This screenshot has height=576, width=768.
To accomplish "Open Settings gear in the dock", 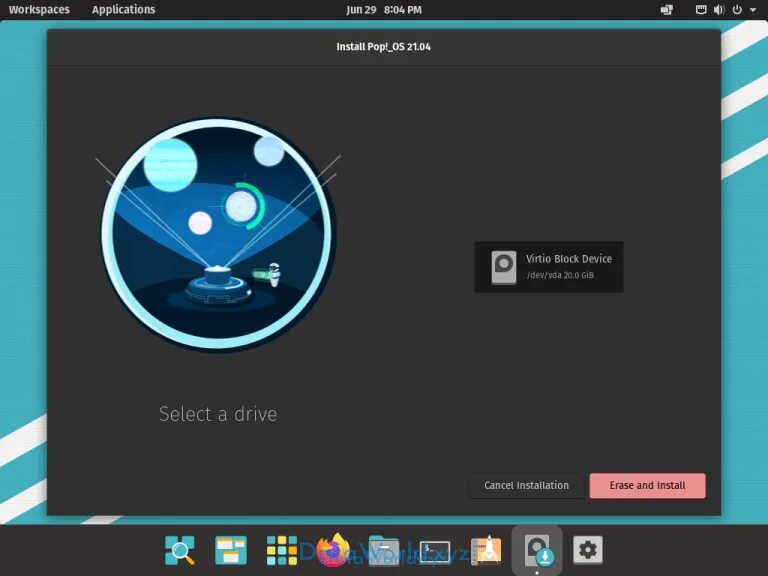I will [x=588, y=550].
